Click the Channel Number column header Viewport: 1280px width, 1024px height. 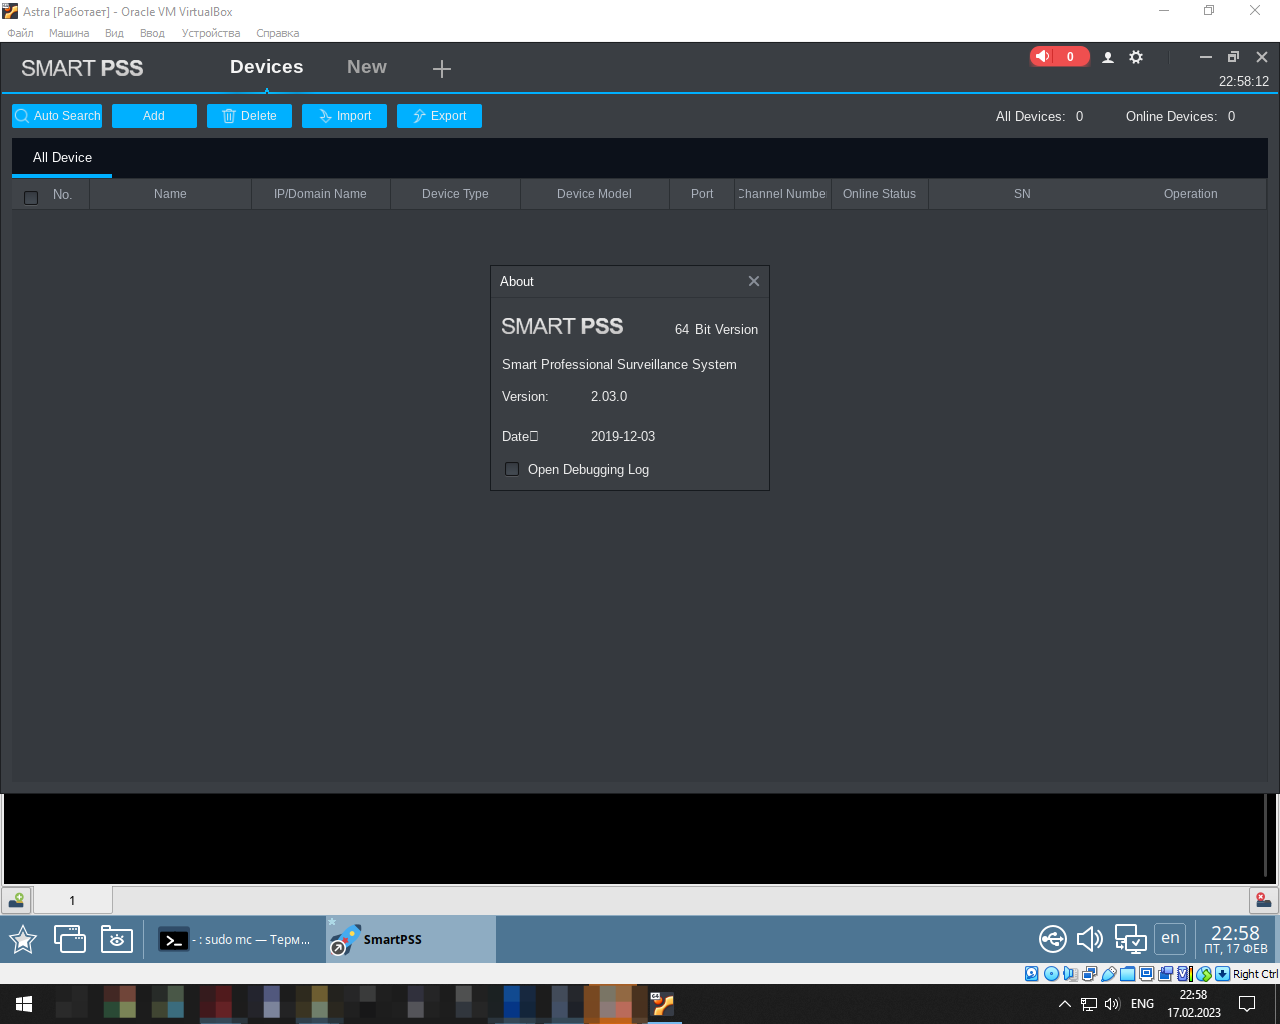pos(783,194)
